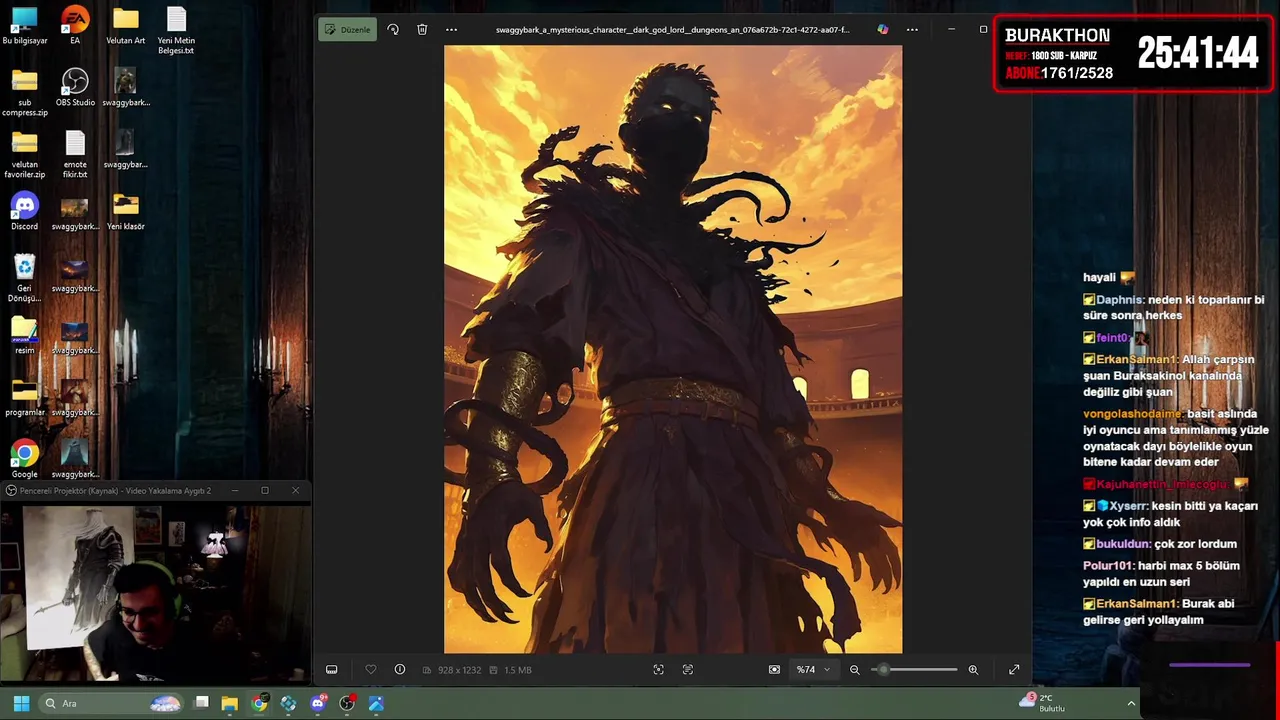Maximize the Pencereli Projektör window
Screen dimensions: 1280x720
coord(265,490)
